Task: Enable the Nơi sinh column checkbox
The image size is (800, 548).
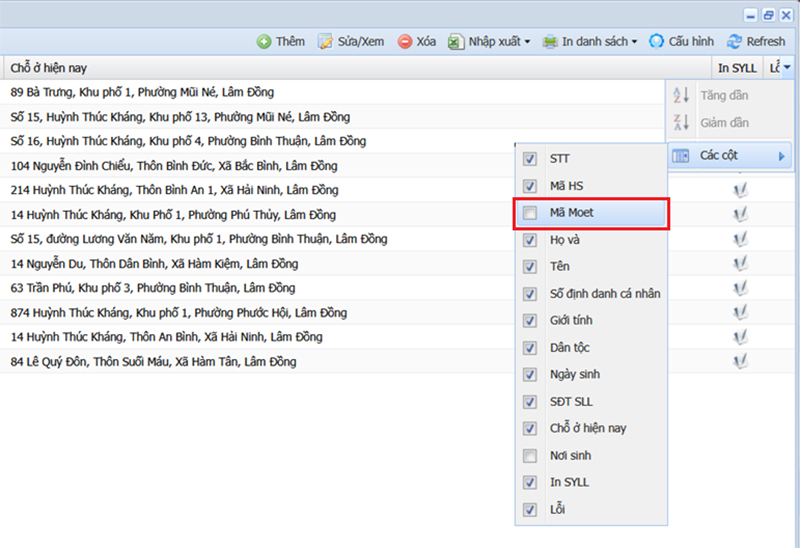Action: 530,456
